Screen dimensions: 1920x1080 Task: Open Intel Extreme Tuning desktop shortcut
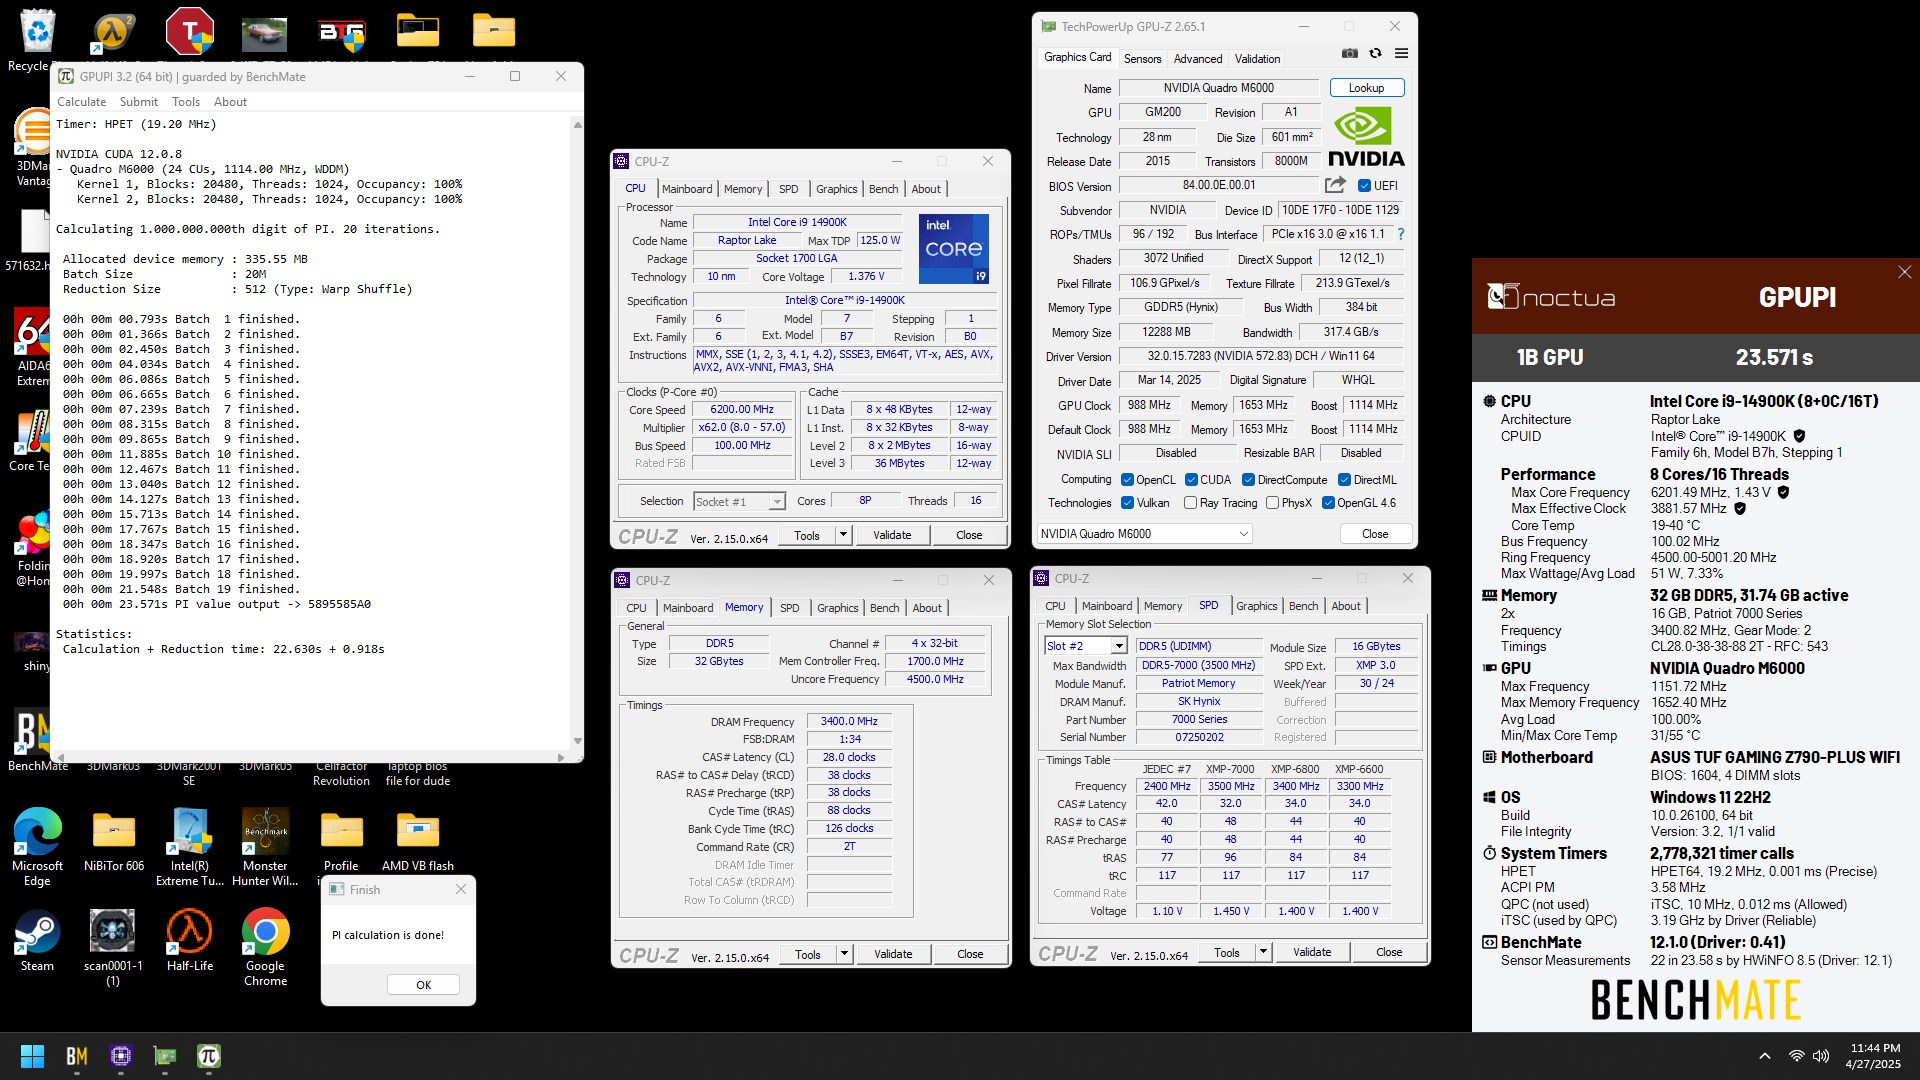coord(189,847)
